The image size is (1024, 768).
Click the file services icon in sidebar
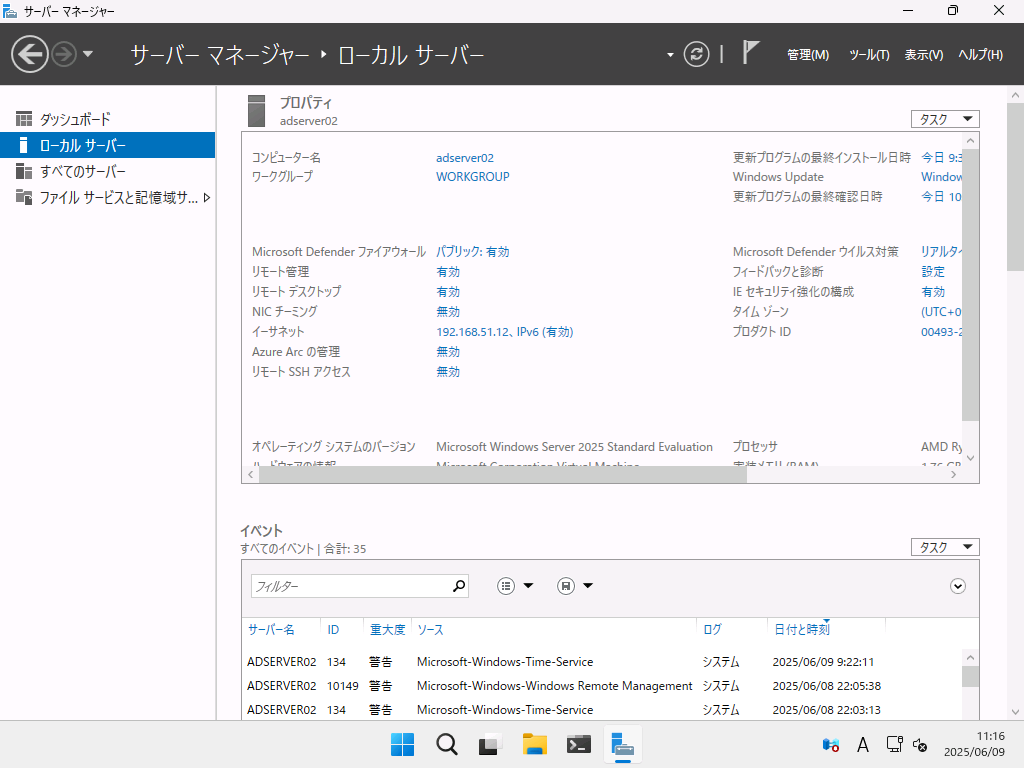[x=24, y=197]
